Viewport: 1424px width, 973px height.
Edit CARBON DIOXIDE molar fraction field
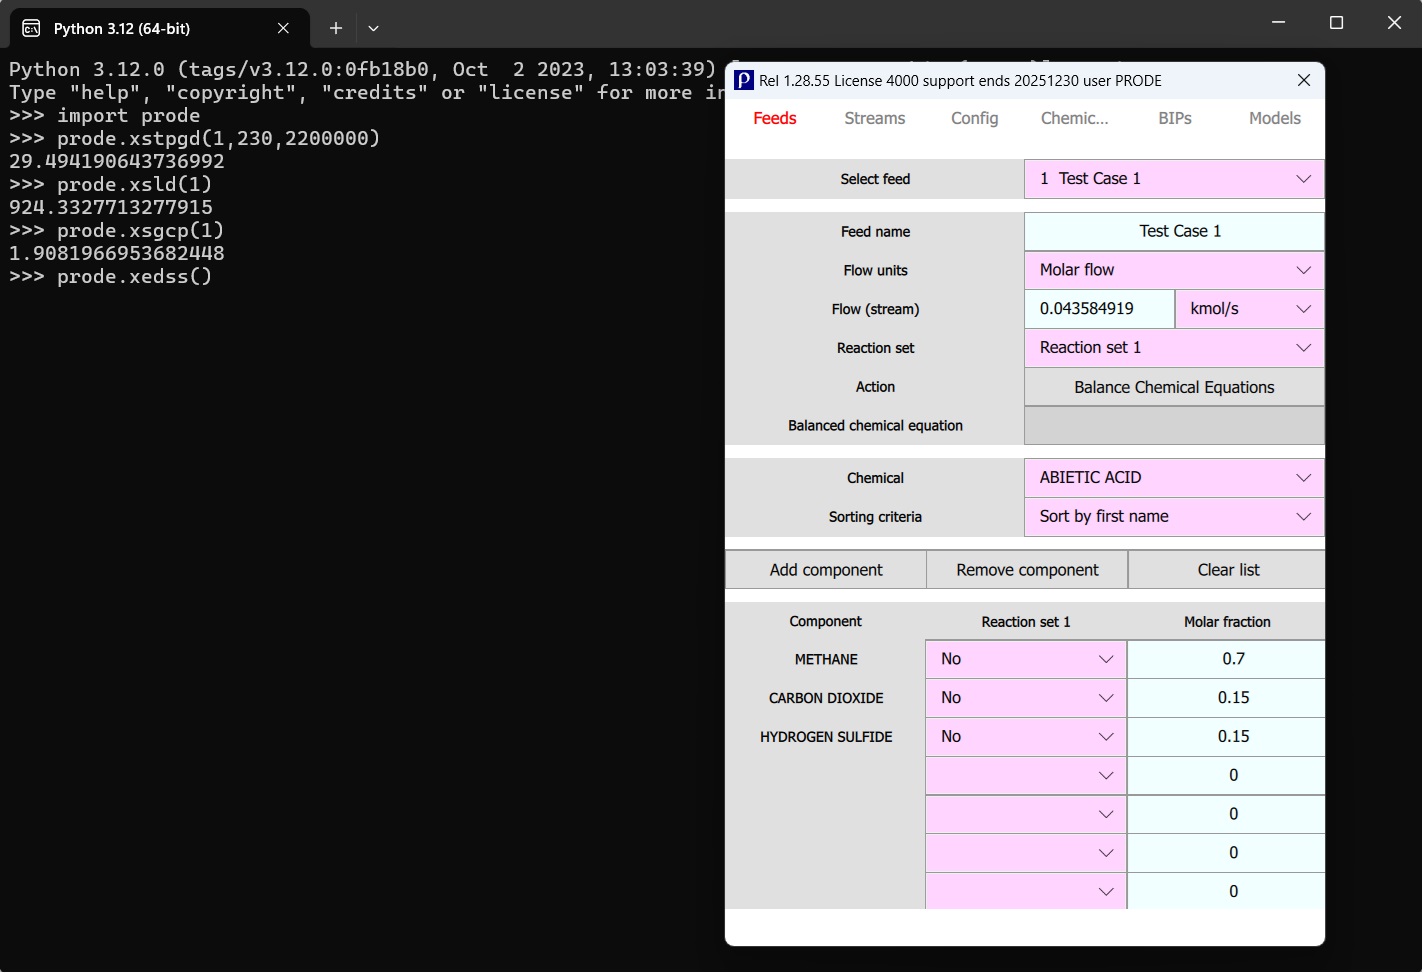click(x=1226, y=698)
